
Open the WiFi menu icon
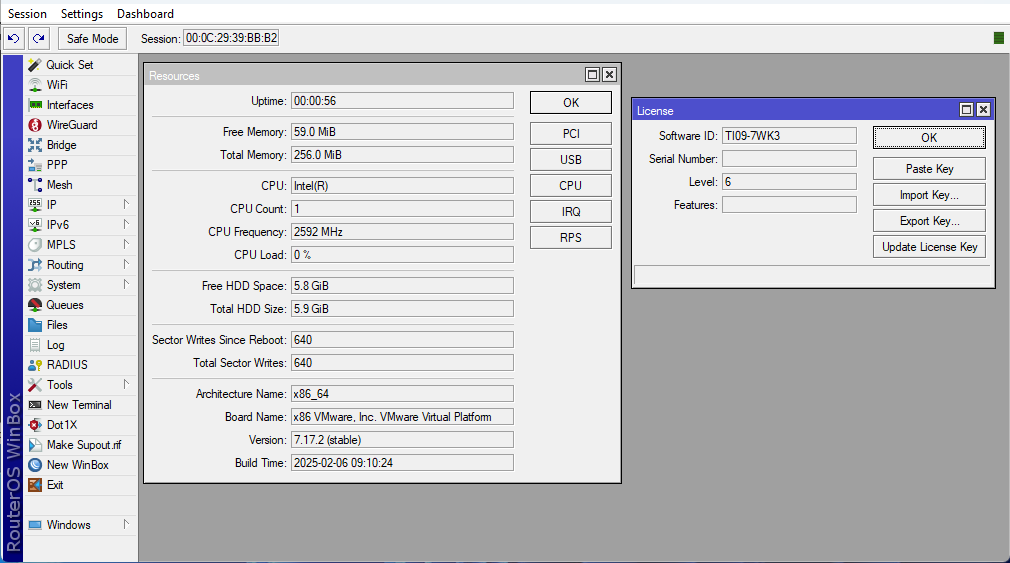click(35, 85)
